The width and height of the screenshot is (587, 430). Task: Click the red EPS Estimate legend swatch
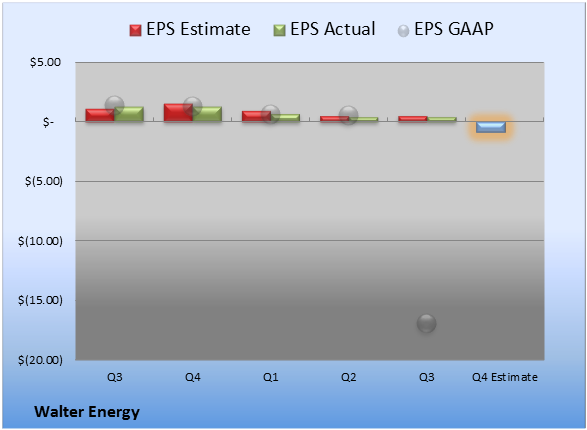136,30
